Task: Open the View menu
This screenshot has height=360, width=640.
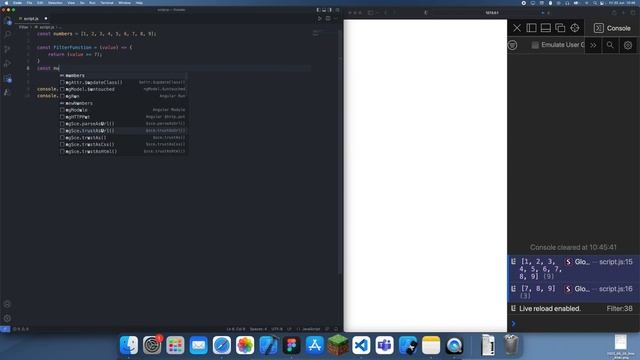Action: pyautogui.click(x=71, y=2)
